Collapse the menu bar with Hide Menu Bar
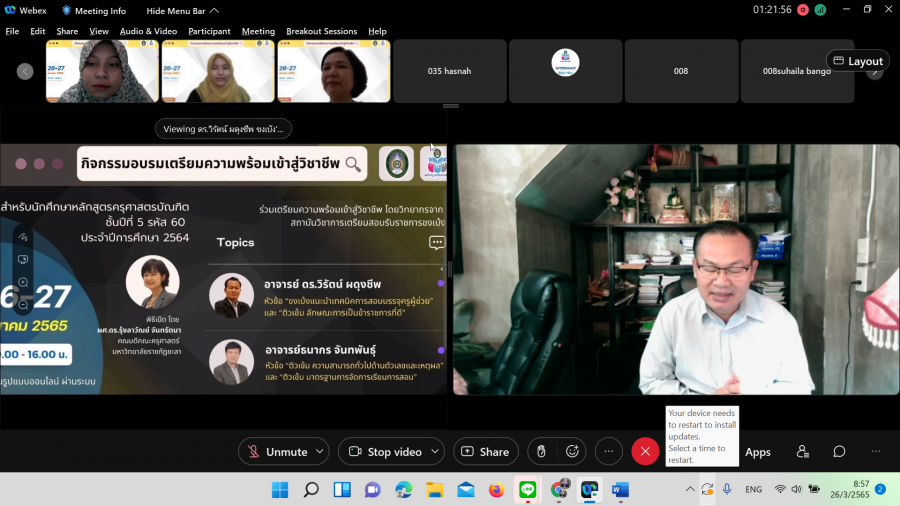This screenshot has width=900, height=506. pos(183,11)
